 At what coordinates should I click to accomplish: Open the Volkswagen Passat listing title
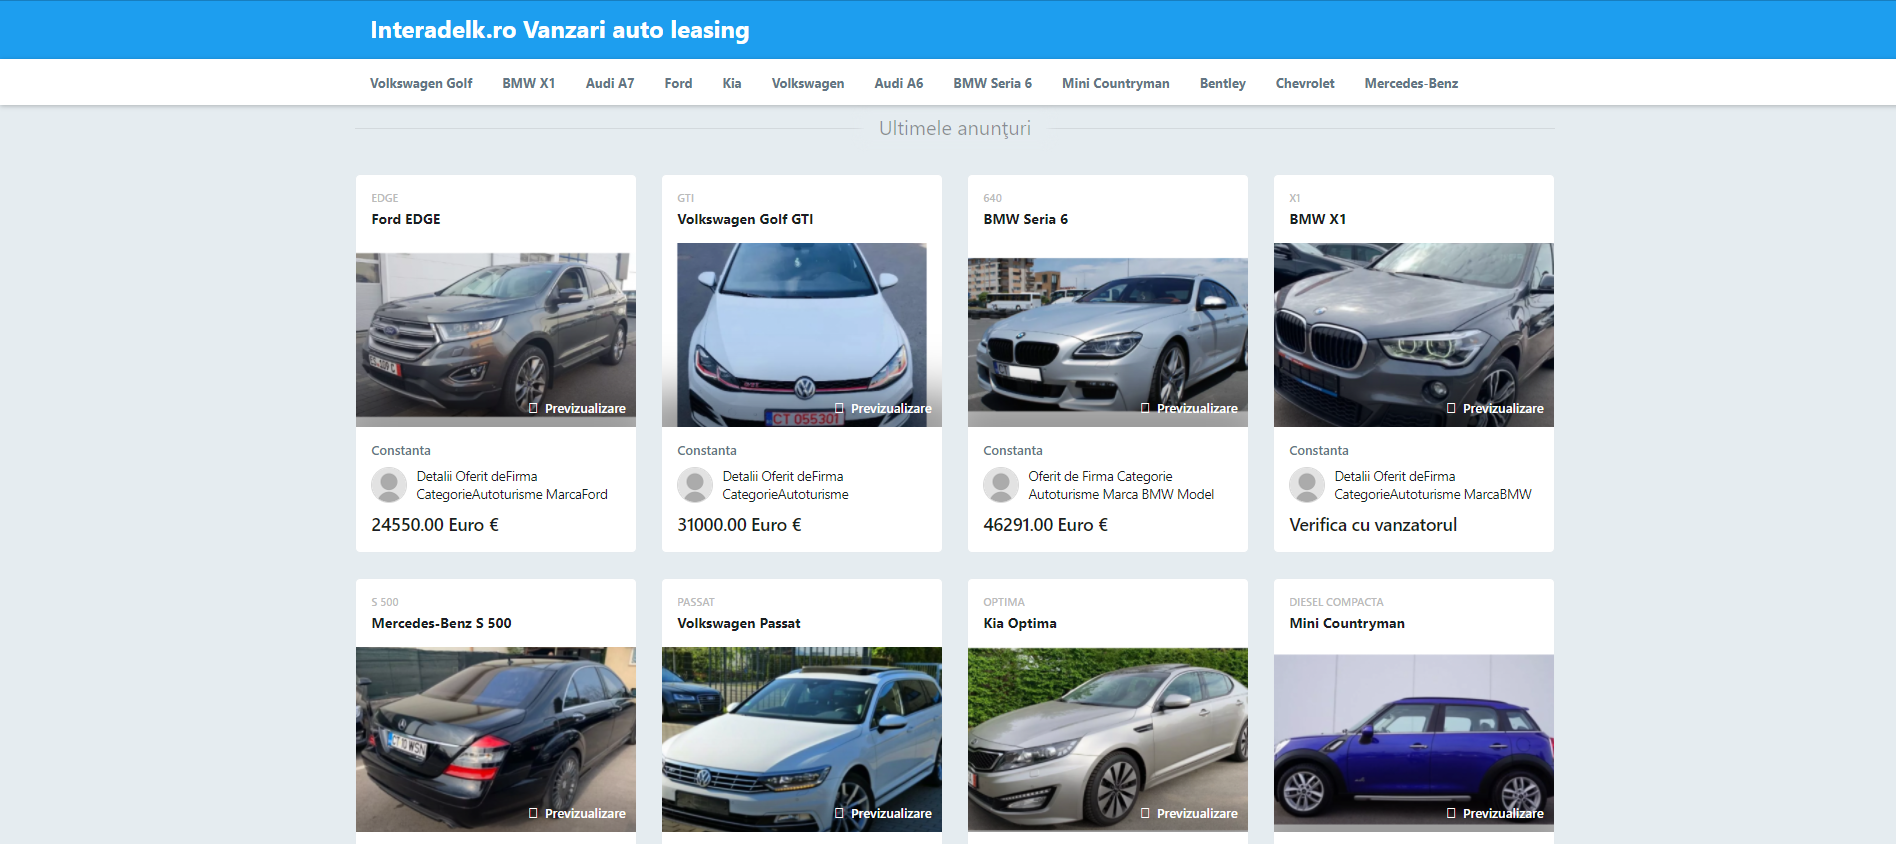[738, 623]
